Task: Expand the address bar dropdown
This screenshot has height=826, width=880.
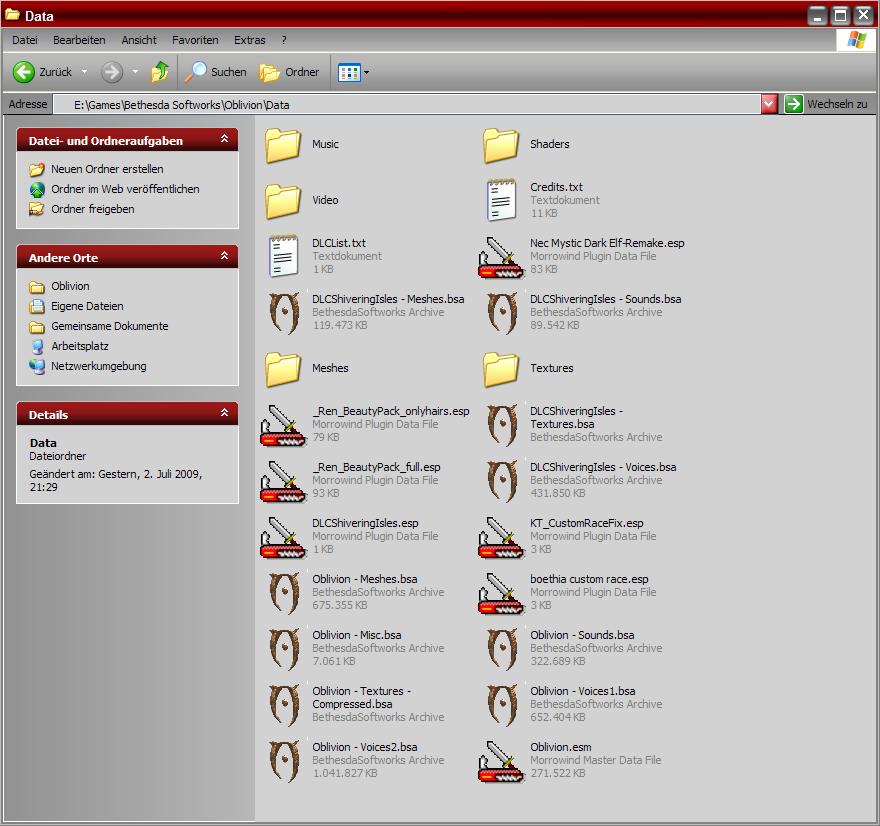Action: pyautogui.click(x=769, y=104)
